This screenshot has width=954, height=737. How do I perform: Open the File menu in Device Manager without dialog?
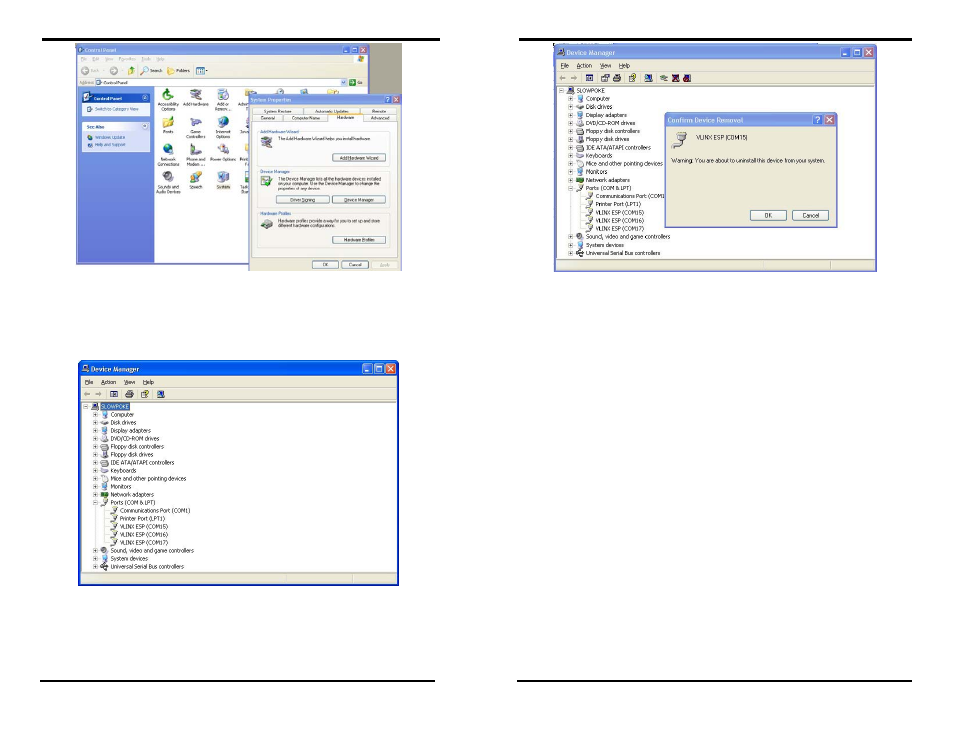(x=89, y=382)
